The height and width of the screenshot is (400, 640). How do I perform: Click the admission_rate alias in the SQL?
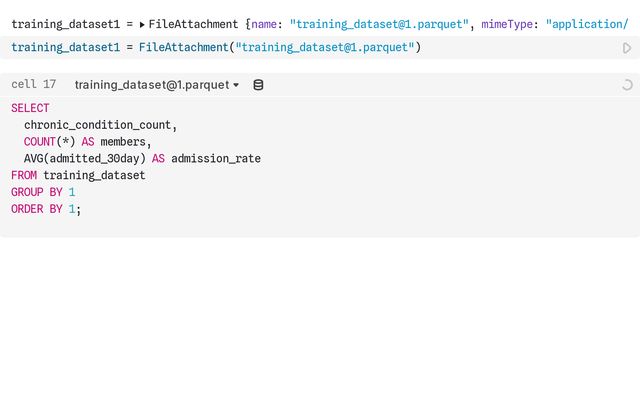[216, 159]
